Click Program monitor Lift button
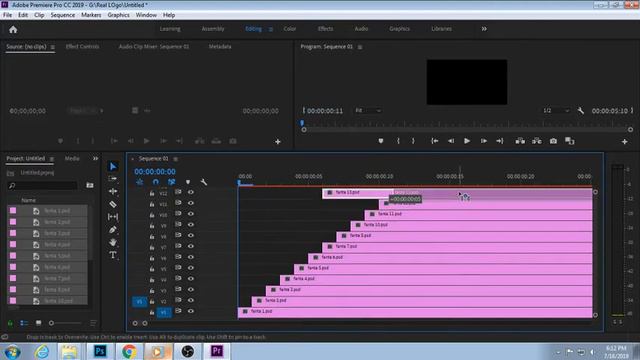640x360 pixels. pos(520,141)
